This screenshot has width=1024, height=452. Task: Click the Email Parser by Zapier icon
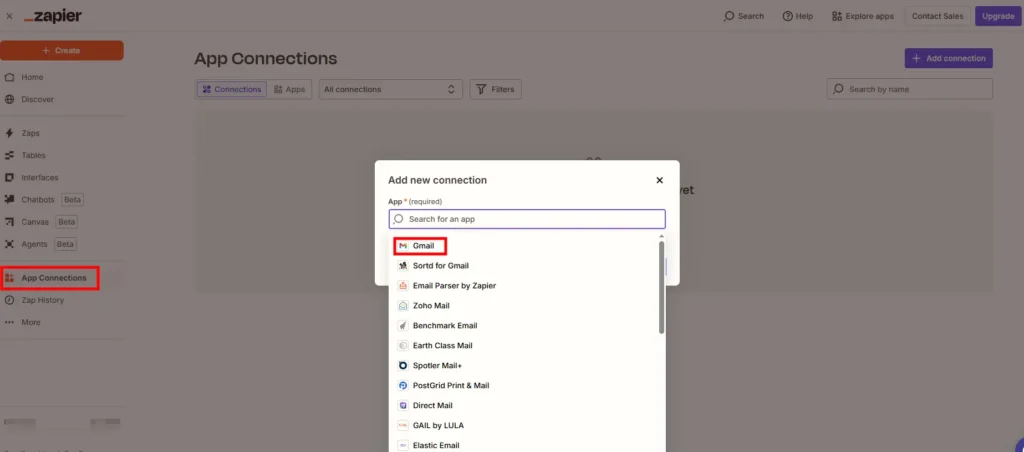403,286
